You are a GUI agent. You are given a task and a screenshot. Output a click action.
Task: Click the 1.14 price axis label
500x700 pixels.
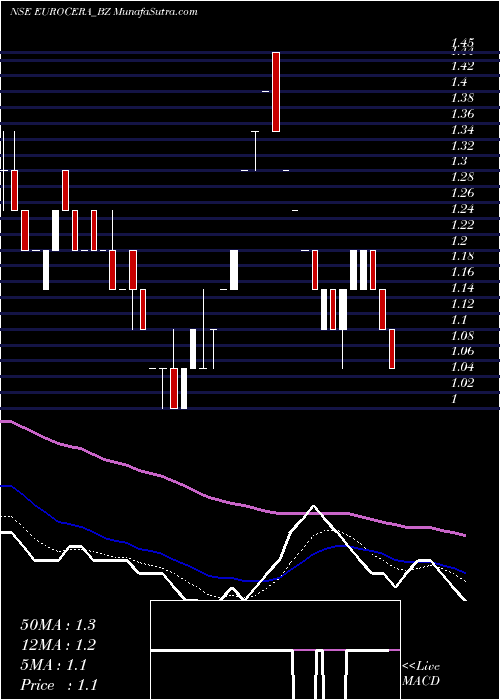point(462,288)
